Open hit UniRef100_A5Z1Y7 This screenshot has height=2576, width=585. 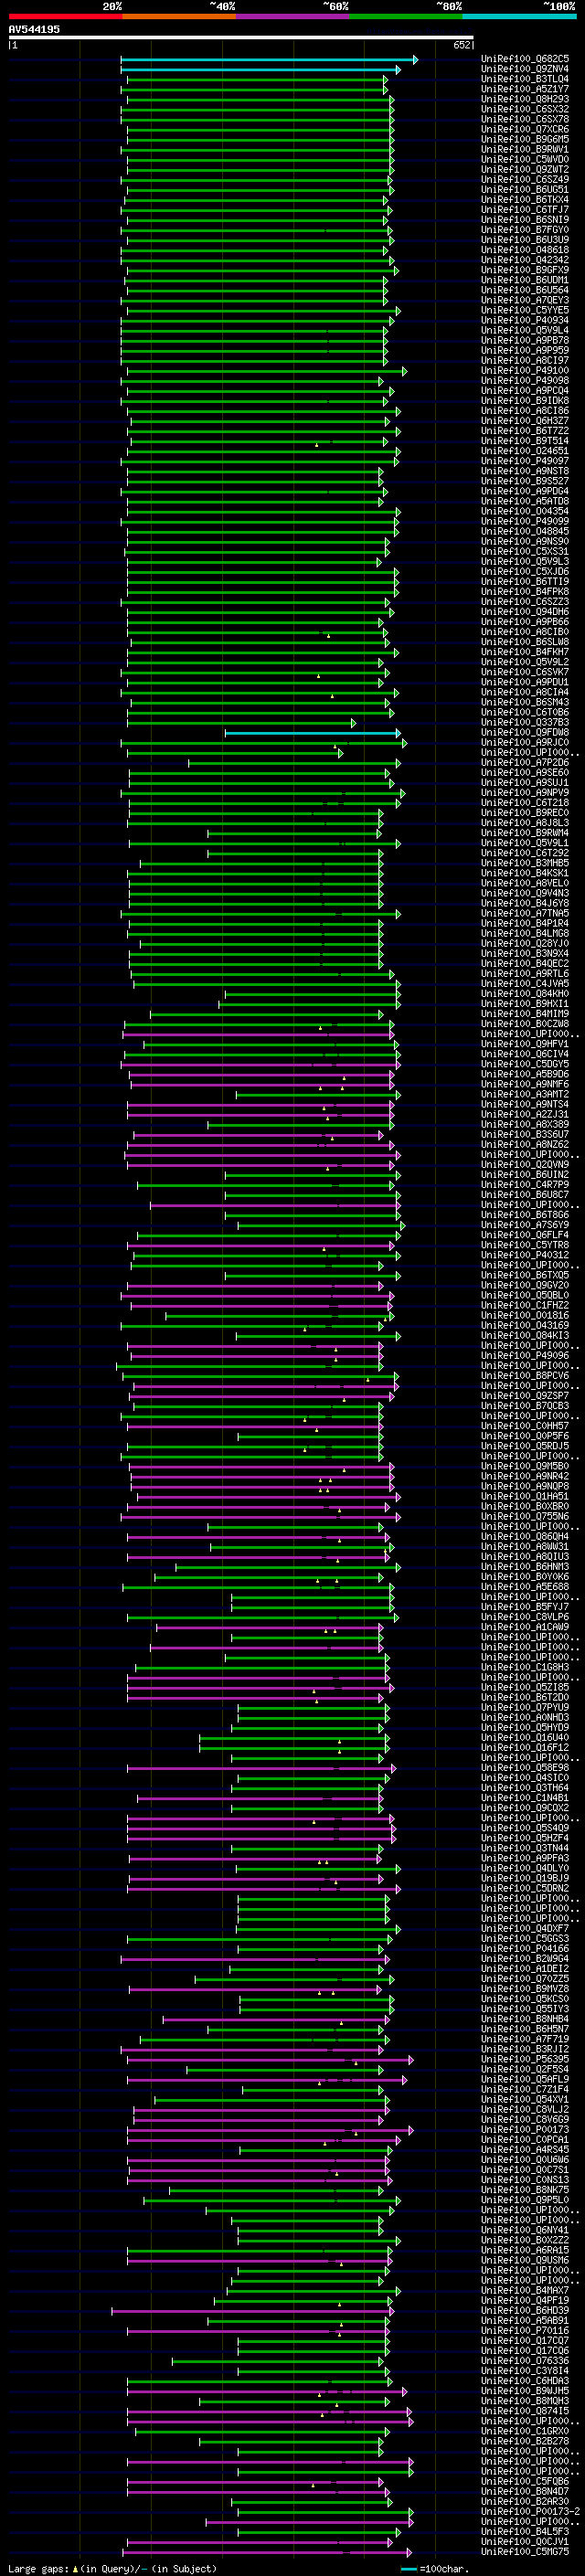pyautogui.click(x=525, y=89)
